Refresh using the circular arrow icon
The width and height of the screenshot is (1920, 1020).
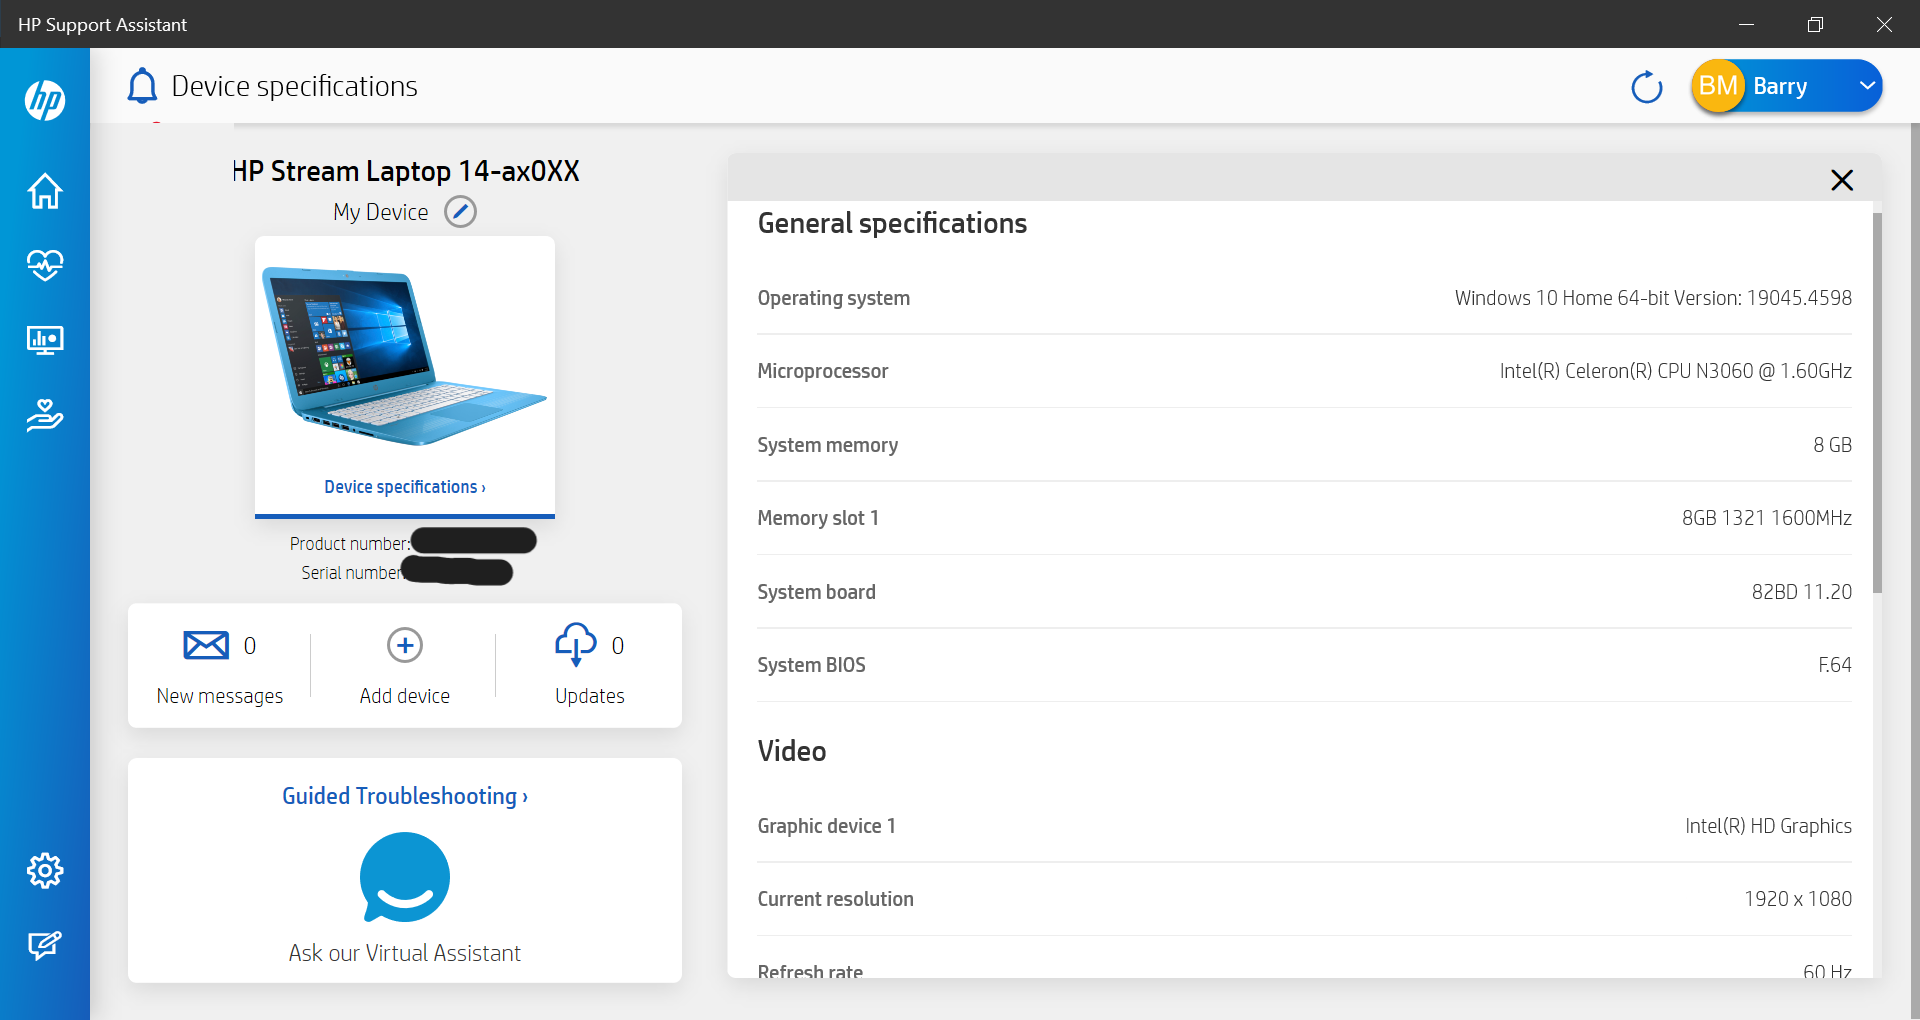coord(1646,87)
